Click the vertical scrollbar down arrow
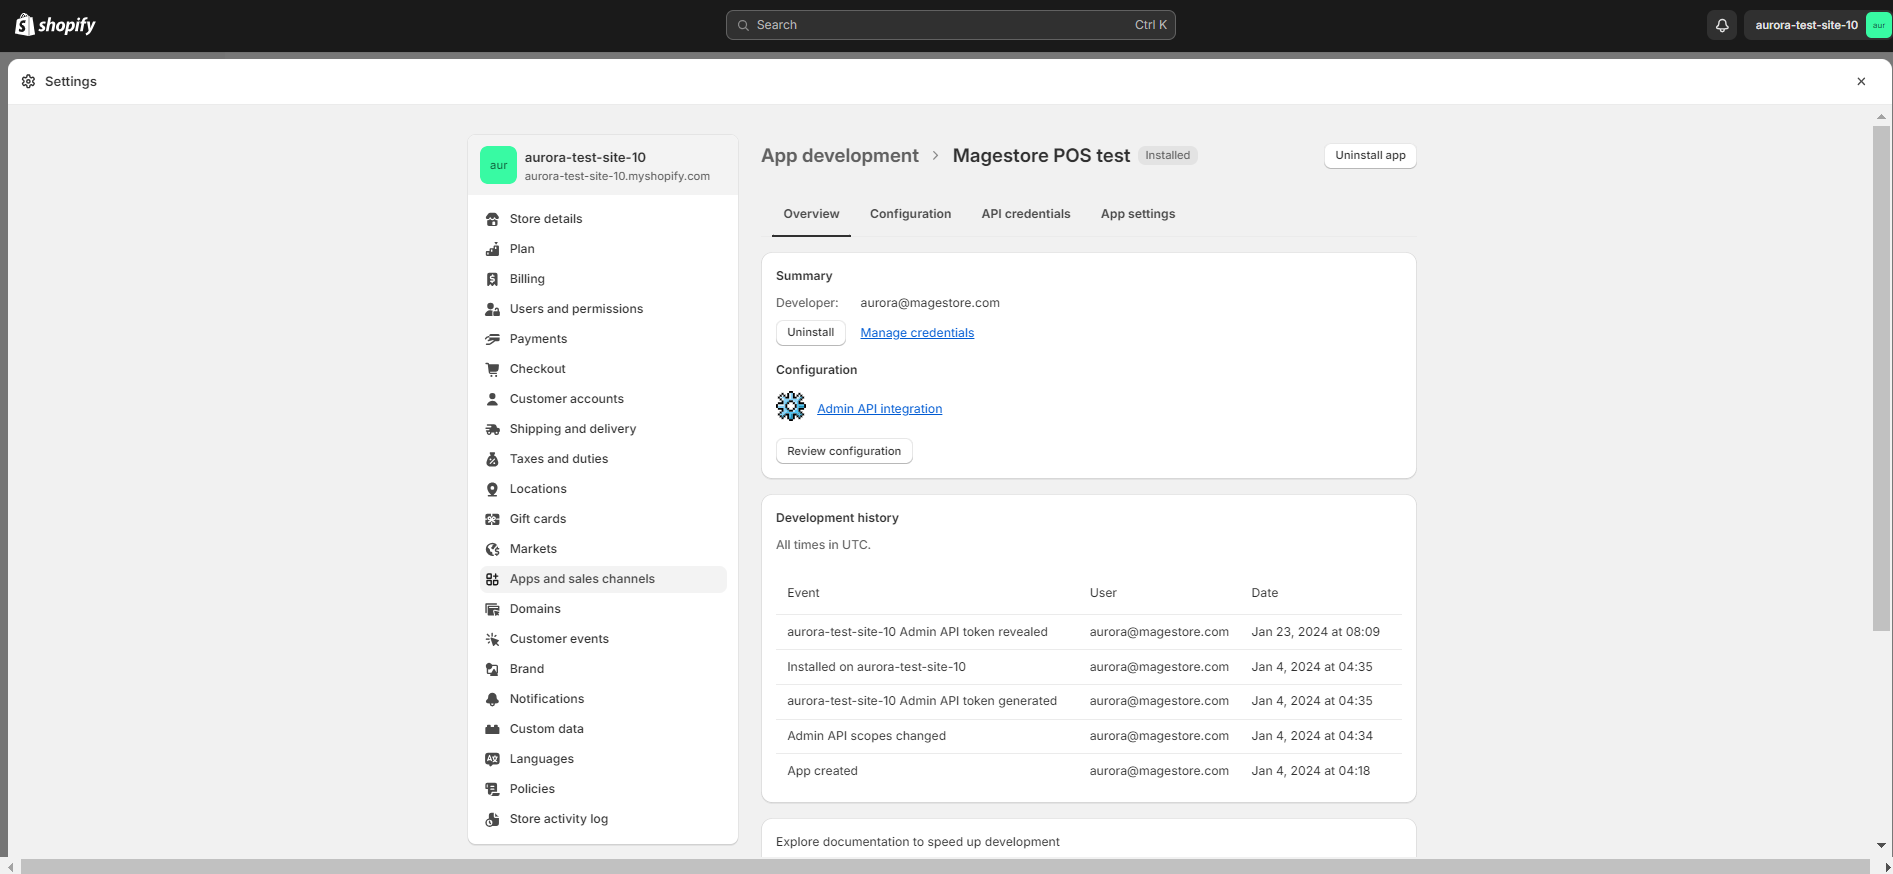 coord(1881,845)
